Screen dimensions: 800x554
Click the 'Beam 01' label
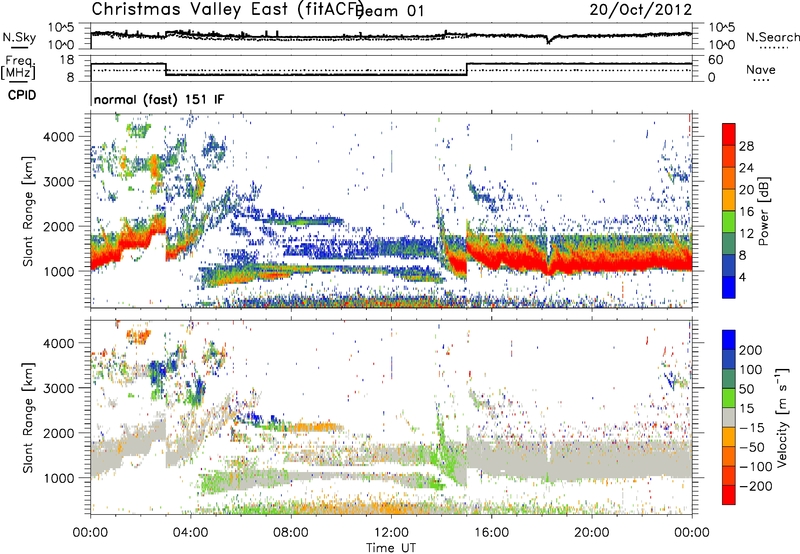pos(390,11)
